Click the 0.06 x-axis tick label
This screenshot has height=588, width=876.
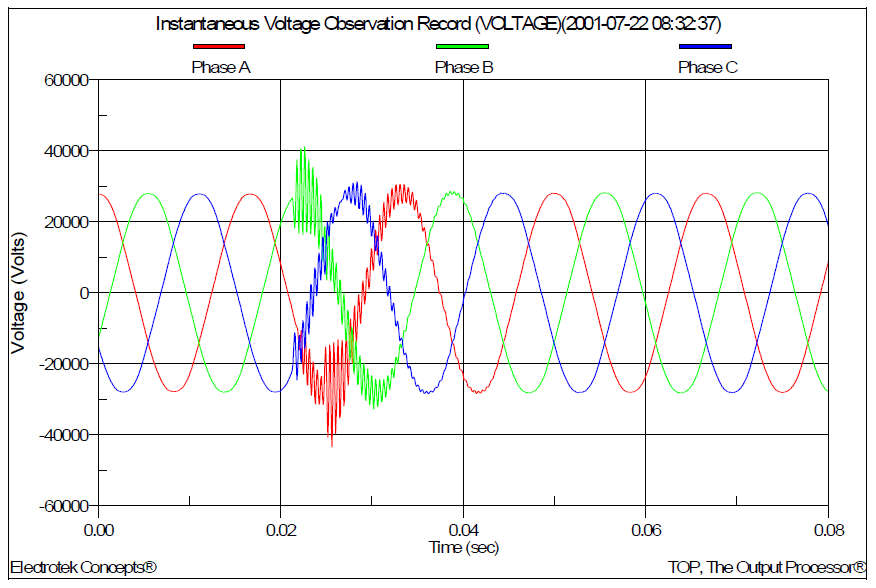coord(646,526)
